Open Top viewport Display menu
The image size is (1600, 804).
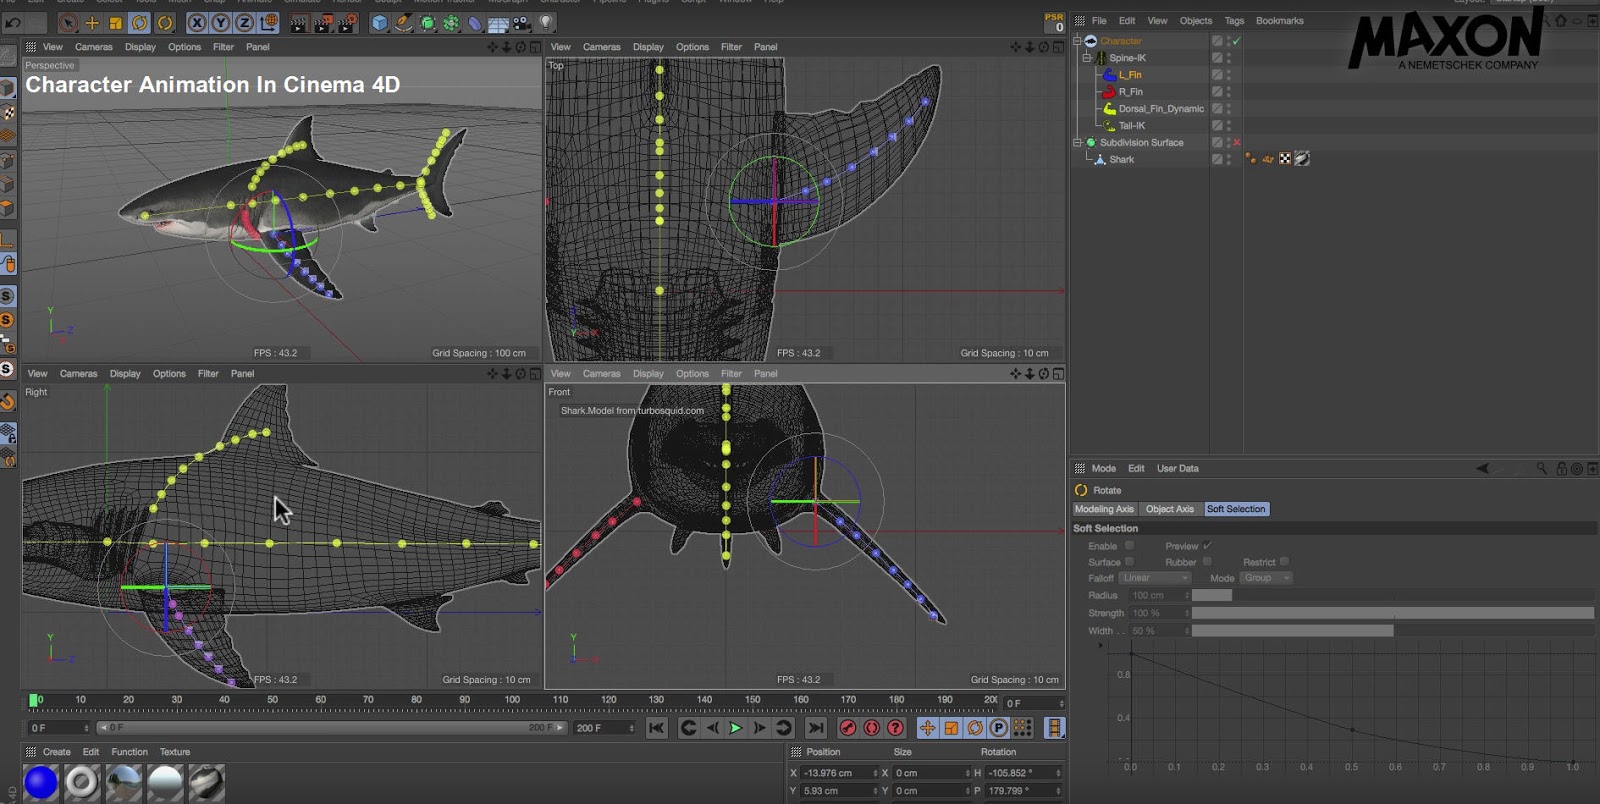[x=648, y=47]
